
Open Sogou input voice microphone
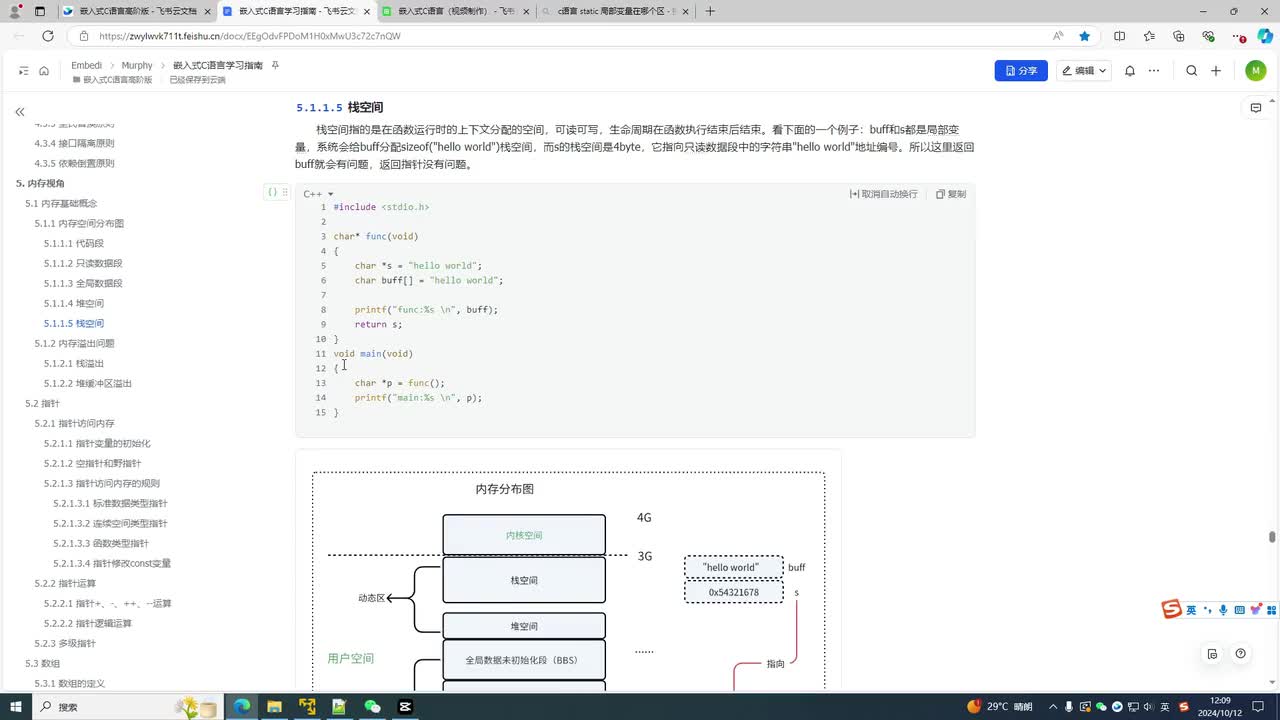pos(1223,610)
